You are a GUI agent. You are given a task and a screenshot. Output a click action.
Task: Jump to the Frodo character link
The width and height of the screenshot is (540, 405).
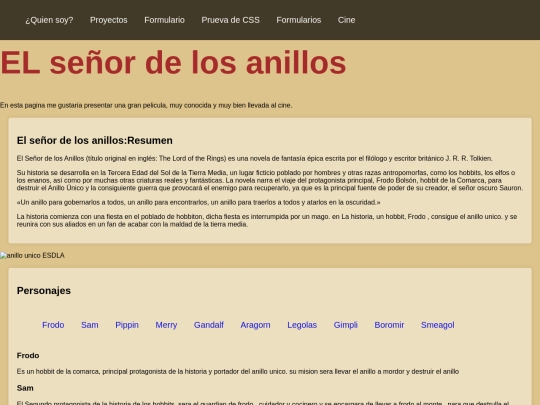click(53, 325)
